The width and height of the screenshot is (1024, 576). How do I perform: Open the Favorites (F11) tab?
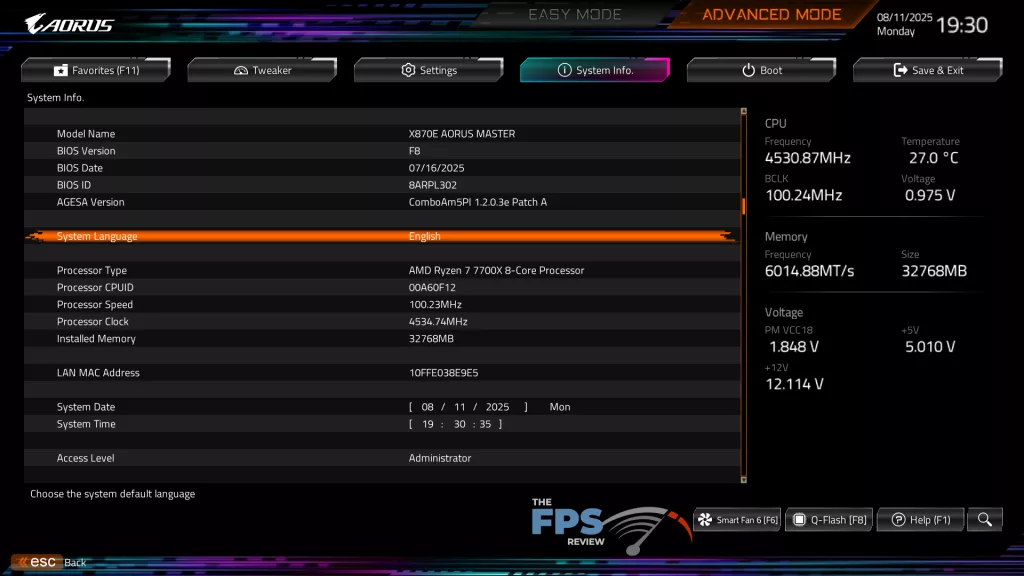click(x=96, y=70)
